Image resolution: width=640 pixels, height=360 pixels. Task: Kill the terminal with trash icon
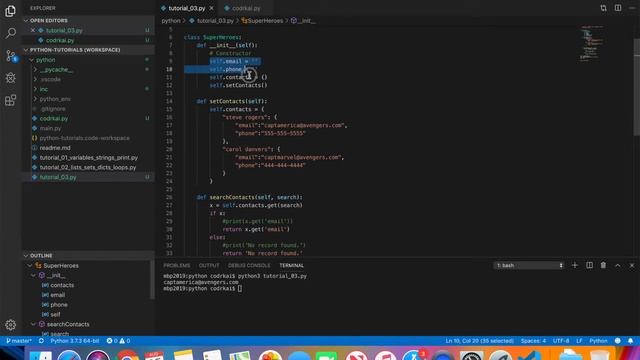coord(603,265)
